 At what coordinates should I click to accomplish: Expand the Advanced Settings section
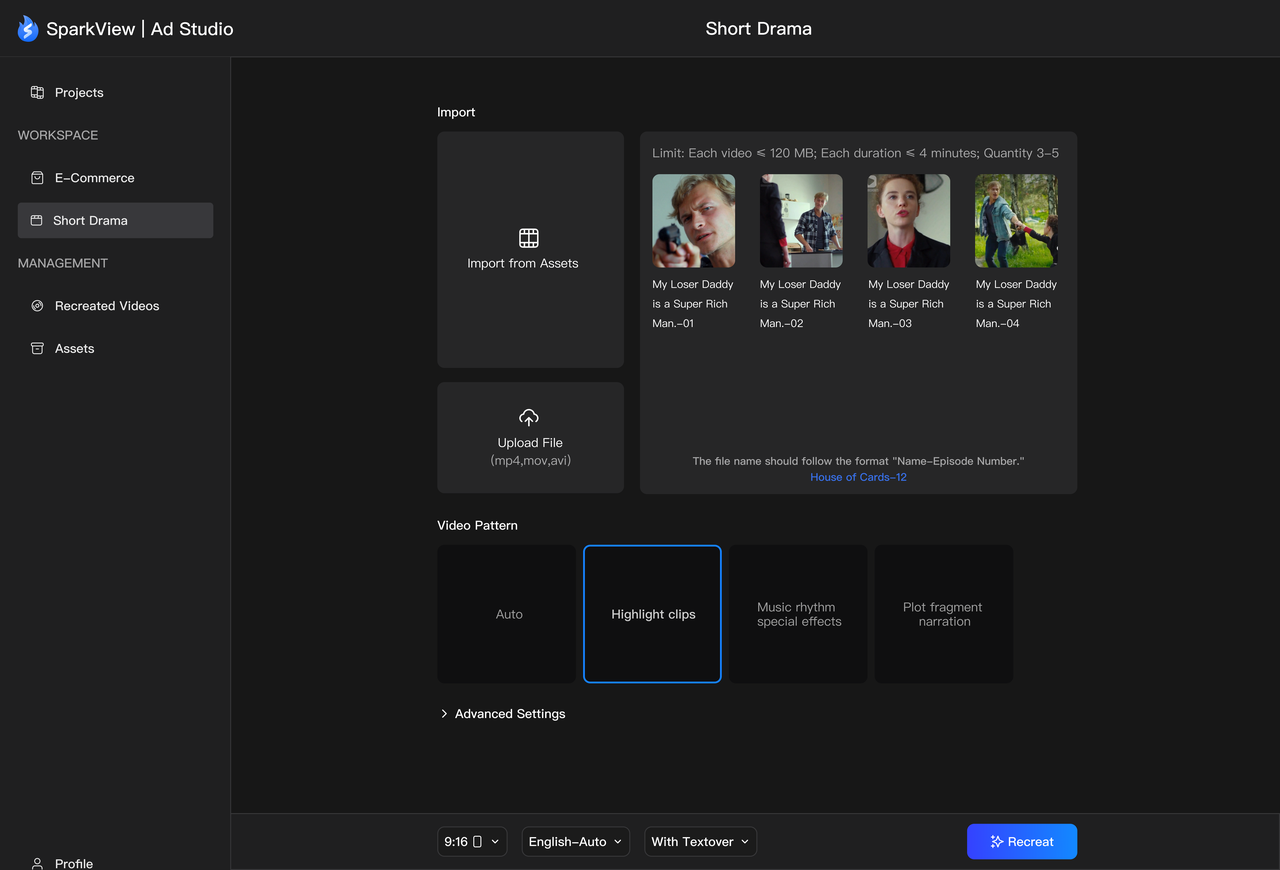click(x=502, y=714)
